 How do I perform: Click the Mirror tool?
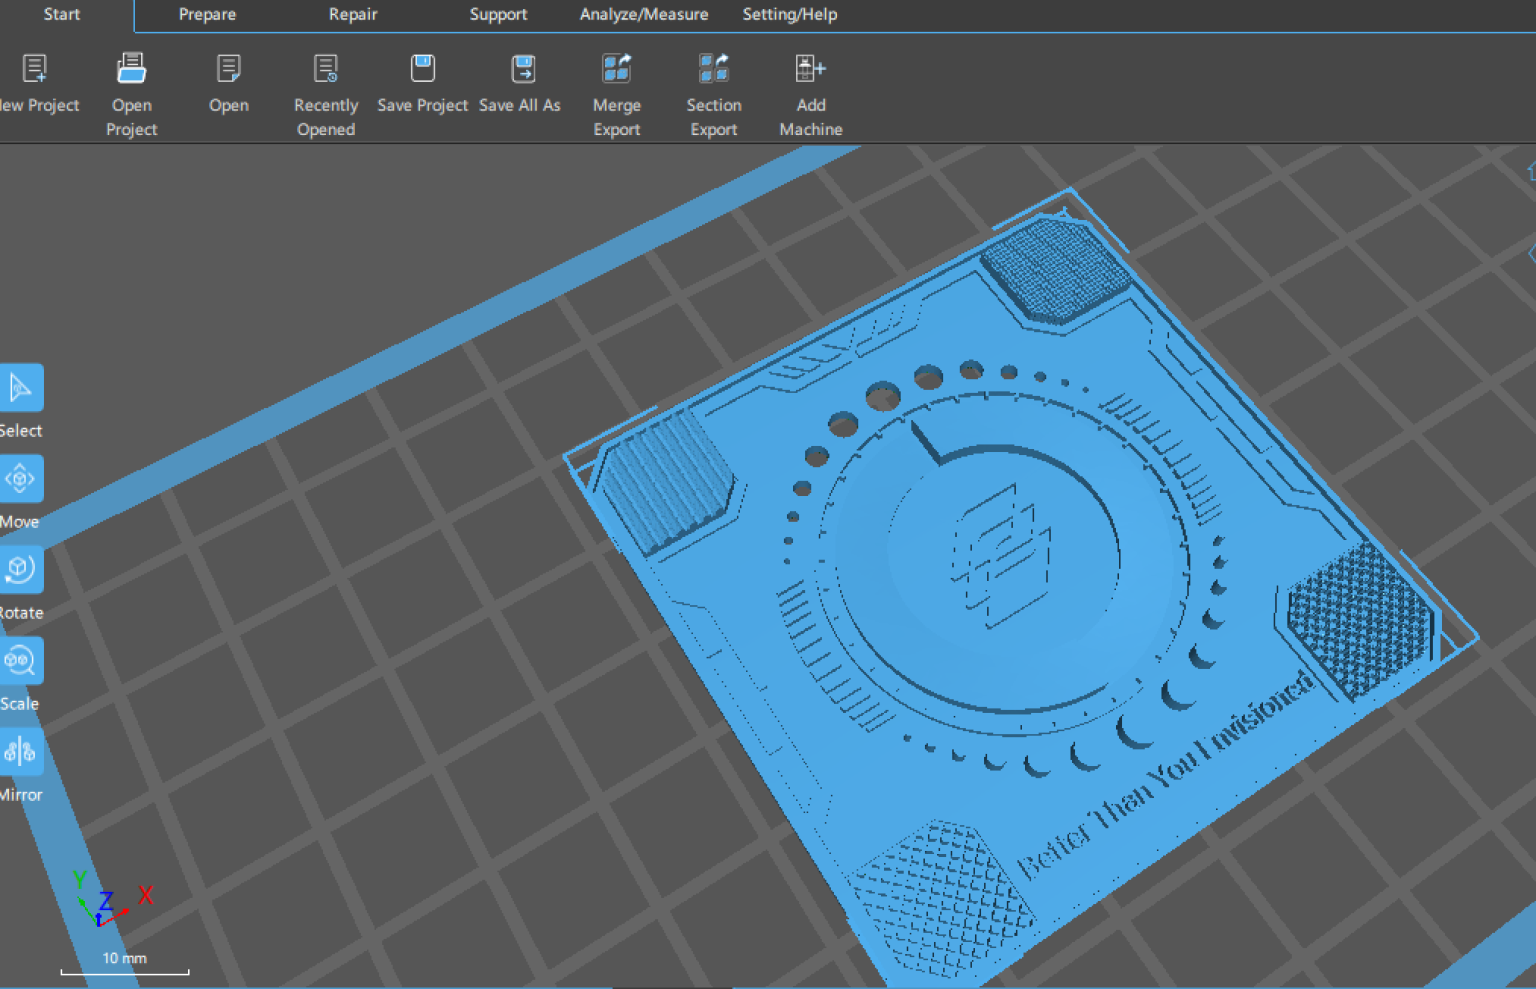pyautogui.click(x=20, y=752)
